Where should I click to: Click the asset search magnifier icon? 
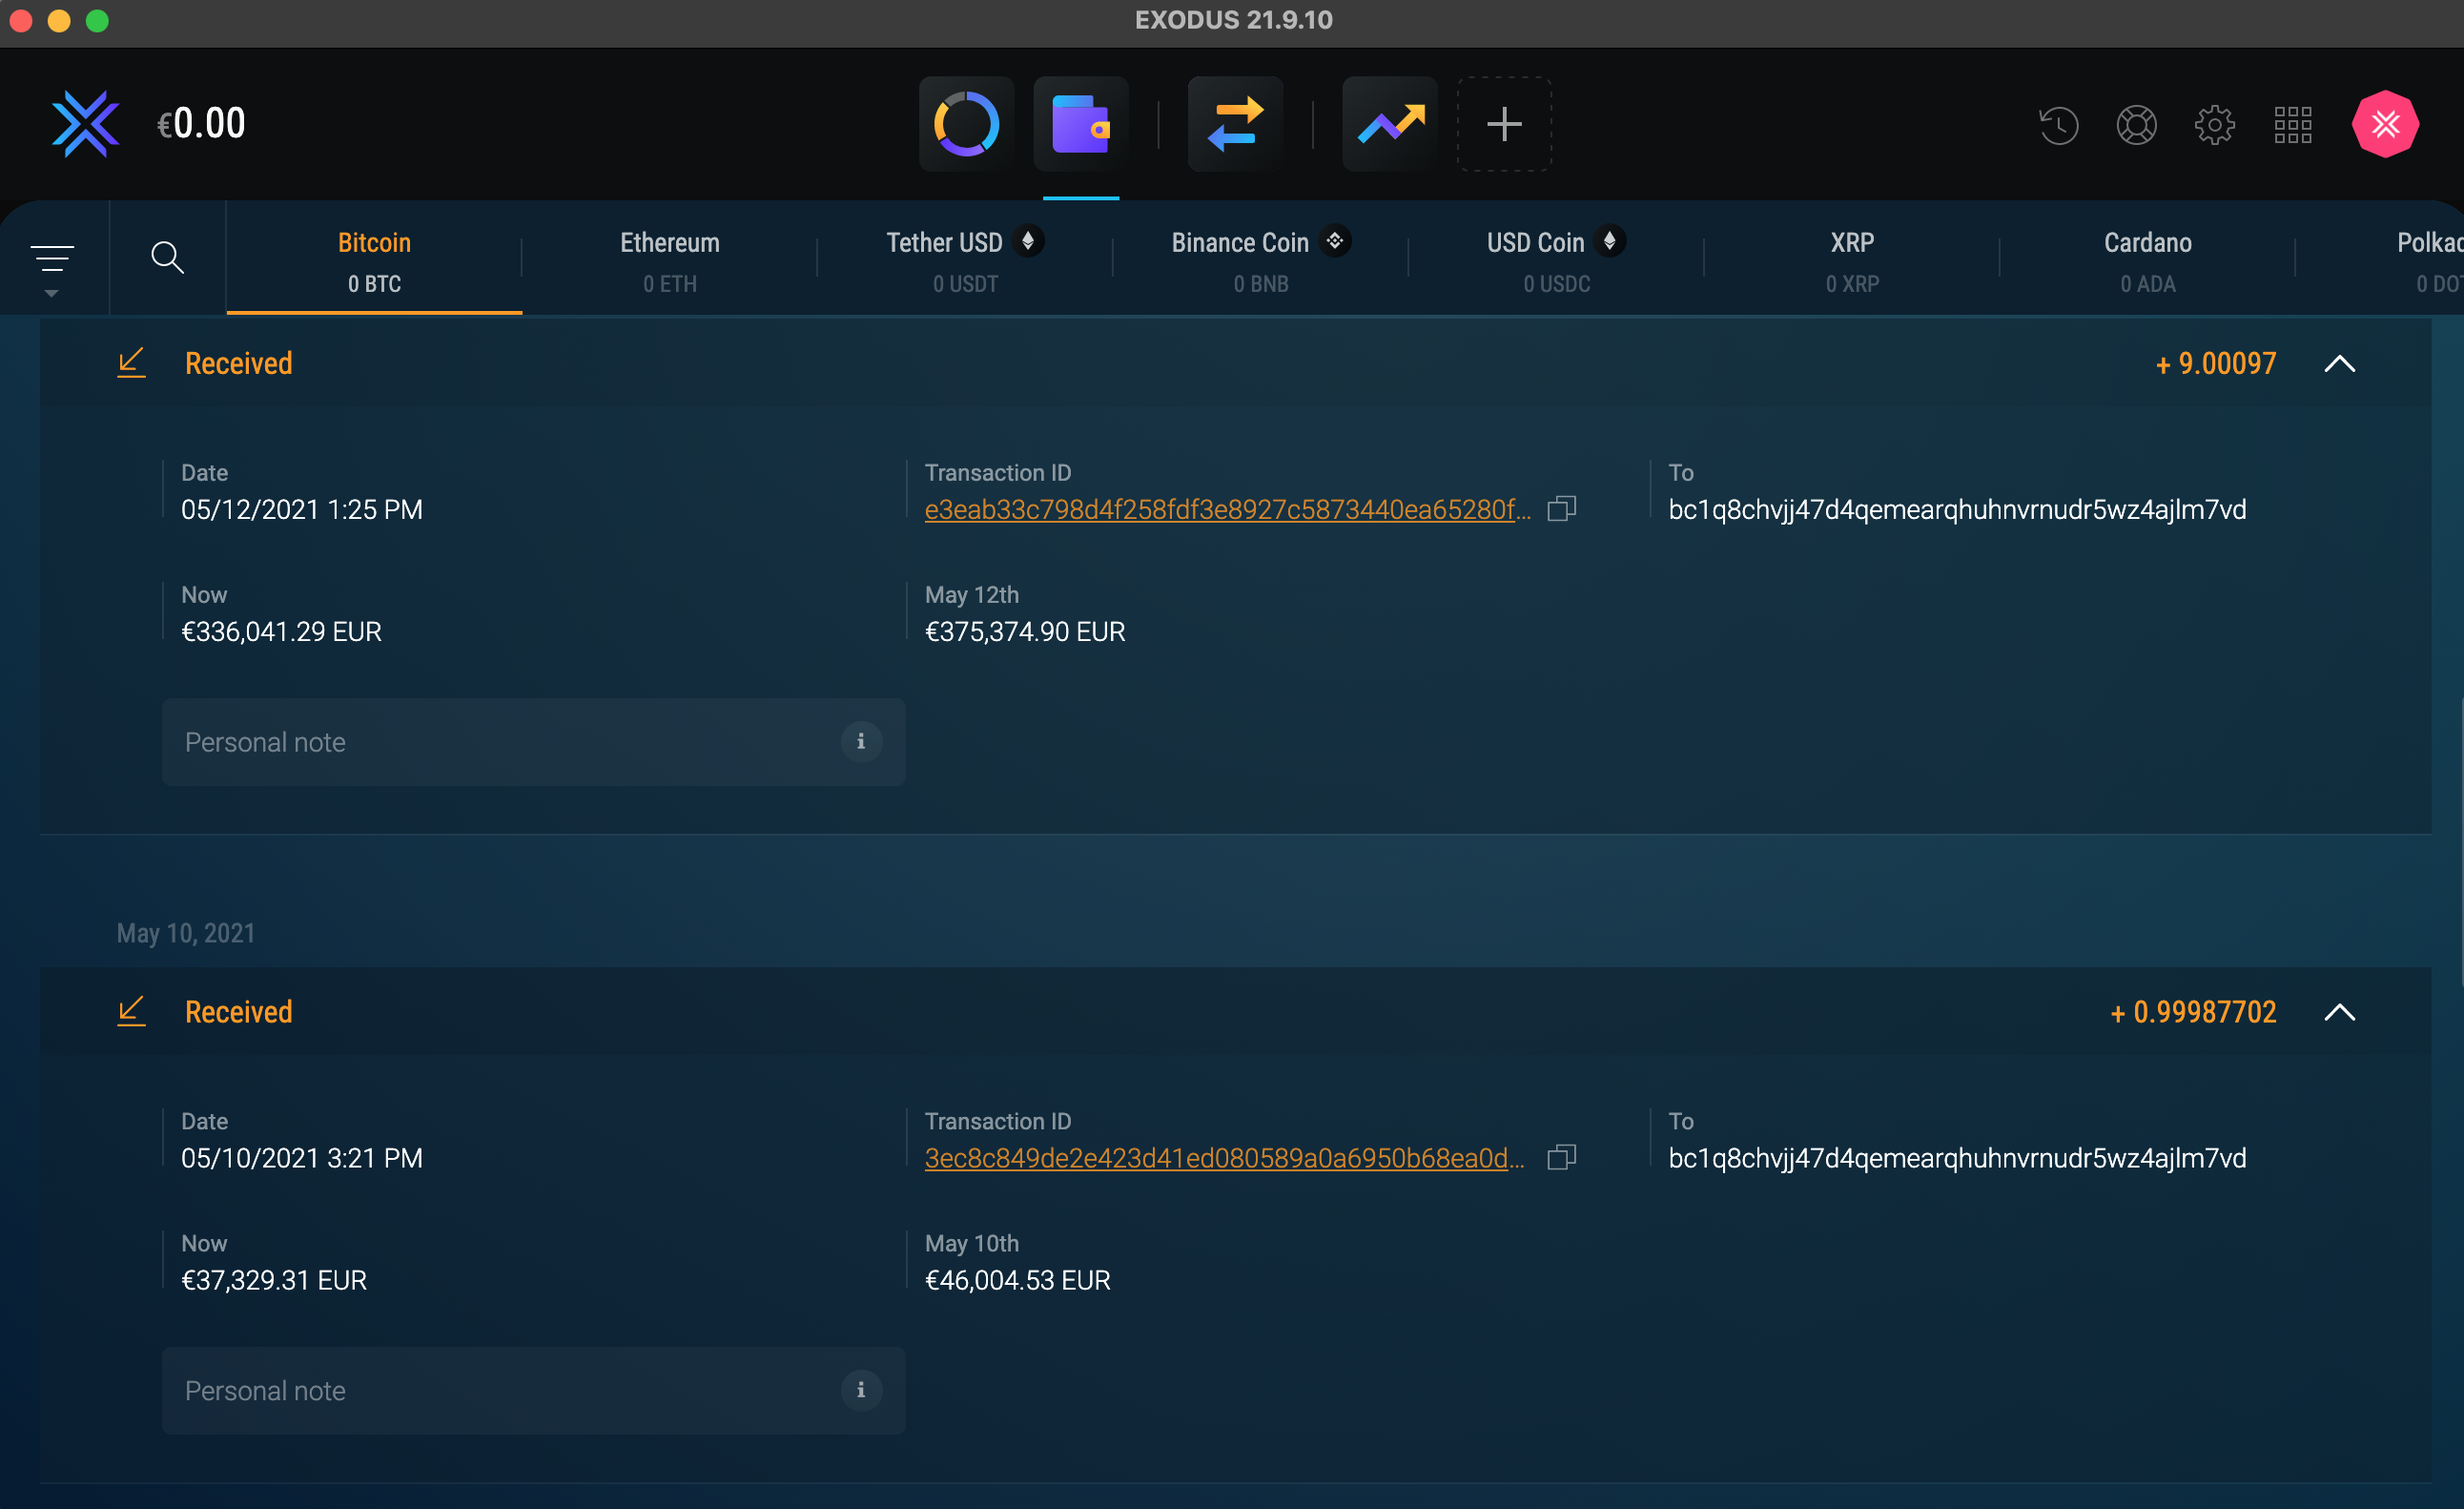[167, 257]
